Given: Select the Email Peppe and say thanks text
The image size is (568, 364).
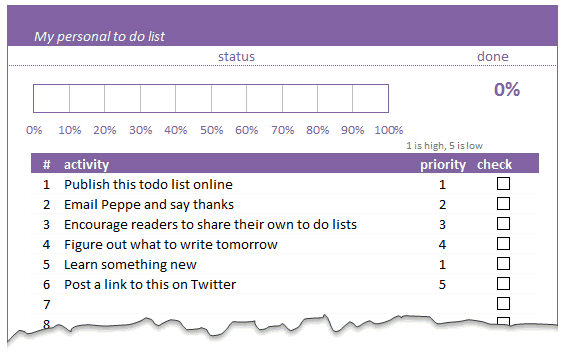Looking at the screenshot, I should pyautogui.click(x=149, y=205).
